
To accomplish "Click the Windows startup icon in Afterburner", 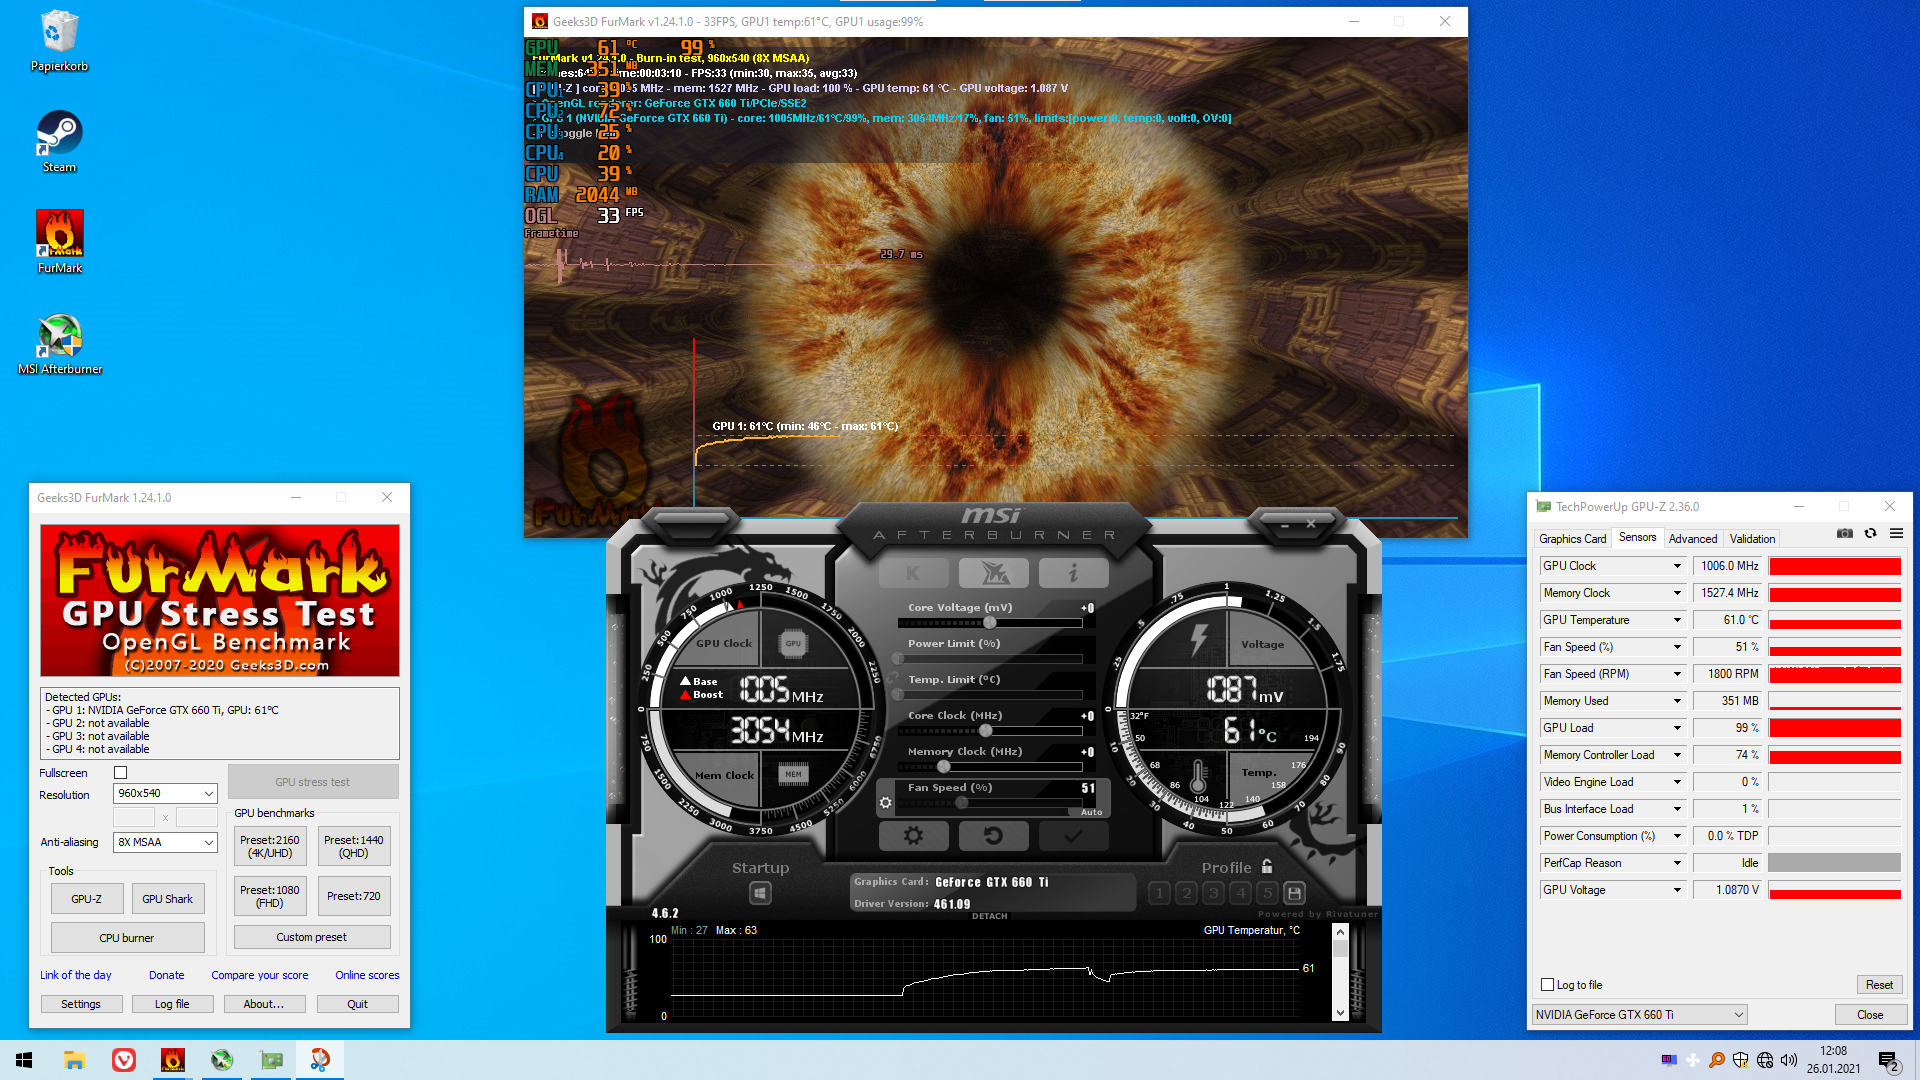I will 760,893.
